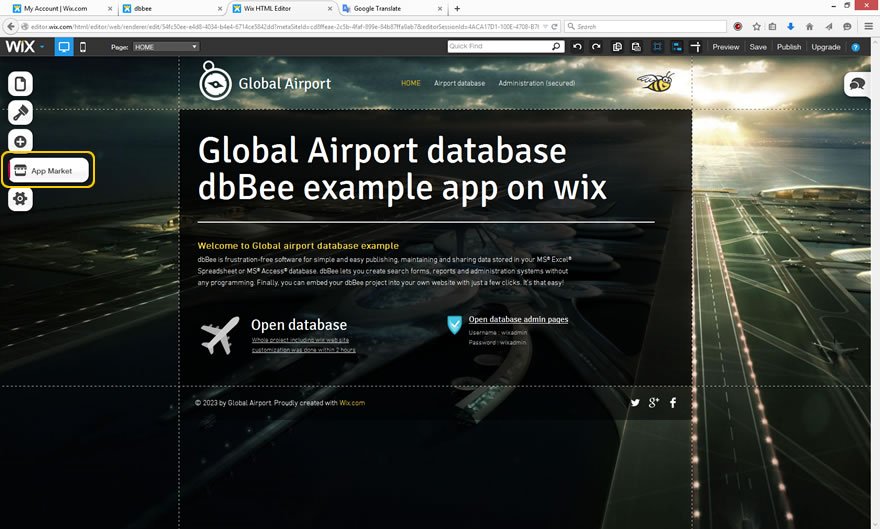Image resolution: width=880 pixels, height=529 pixels.
Task: Open the editor help question icon
Action: tap(855, 48)
